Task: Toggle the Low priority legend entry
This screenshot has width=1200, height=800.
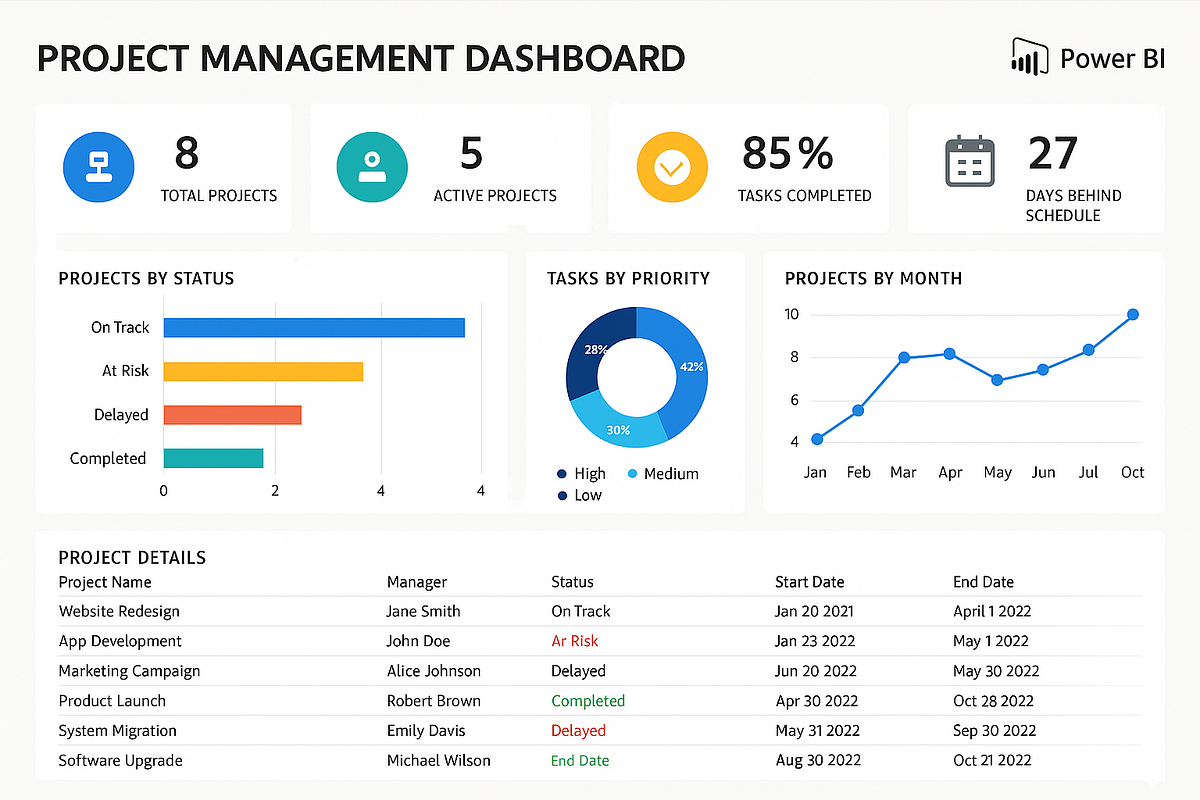Action: tap(581, 495)
